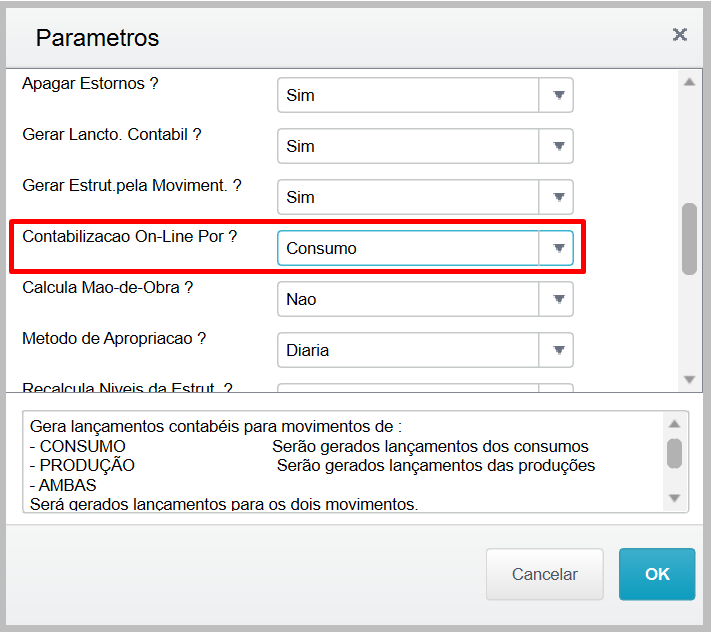Click the Apagar Estornos field showing Sim
This screenshot has width=711, height=632.
coord(408,96)
